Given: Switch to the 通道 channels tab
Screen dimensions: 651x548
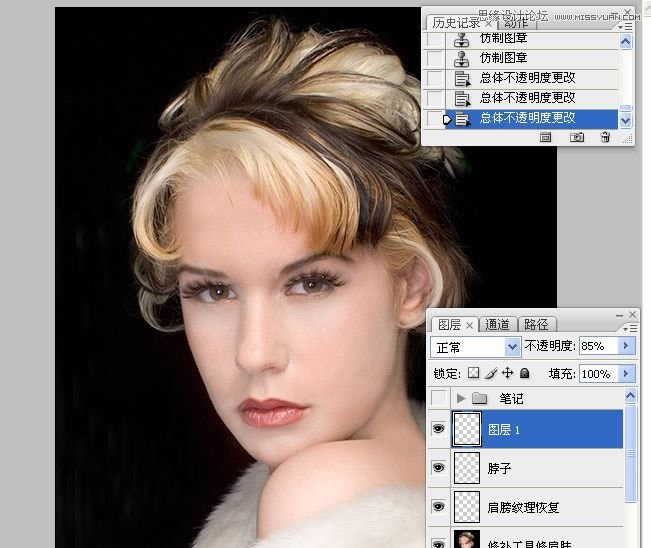Looking at the screenshot, I should (497, 324).
